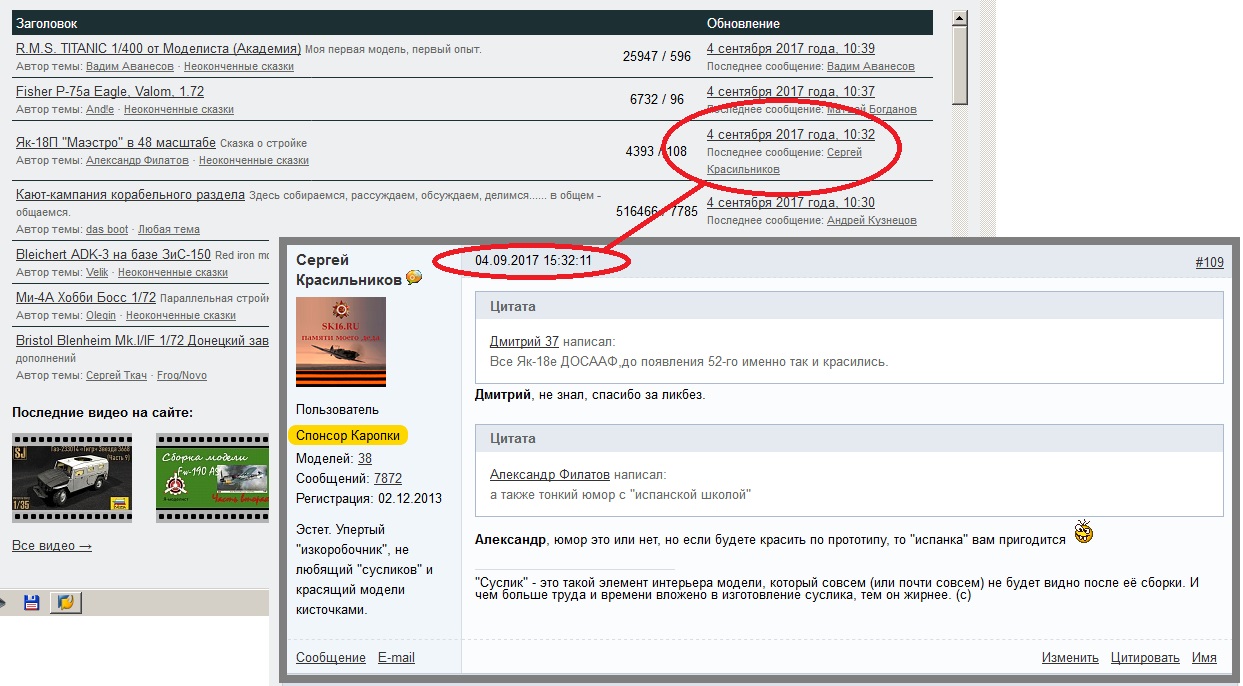
Task: Click the Спонсор Каропки yellow badge
Action: (351, 436)
